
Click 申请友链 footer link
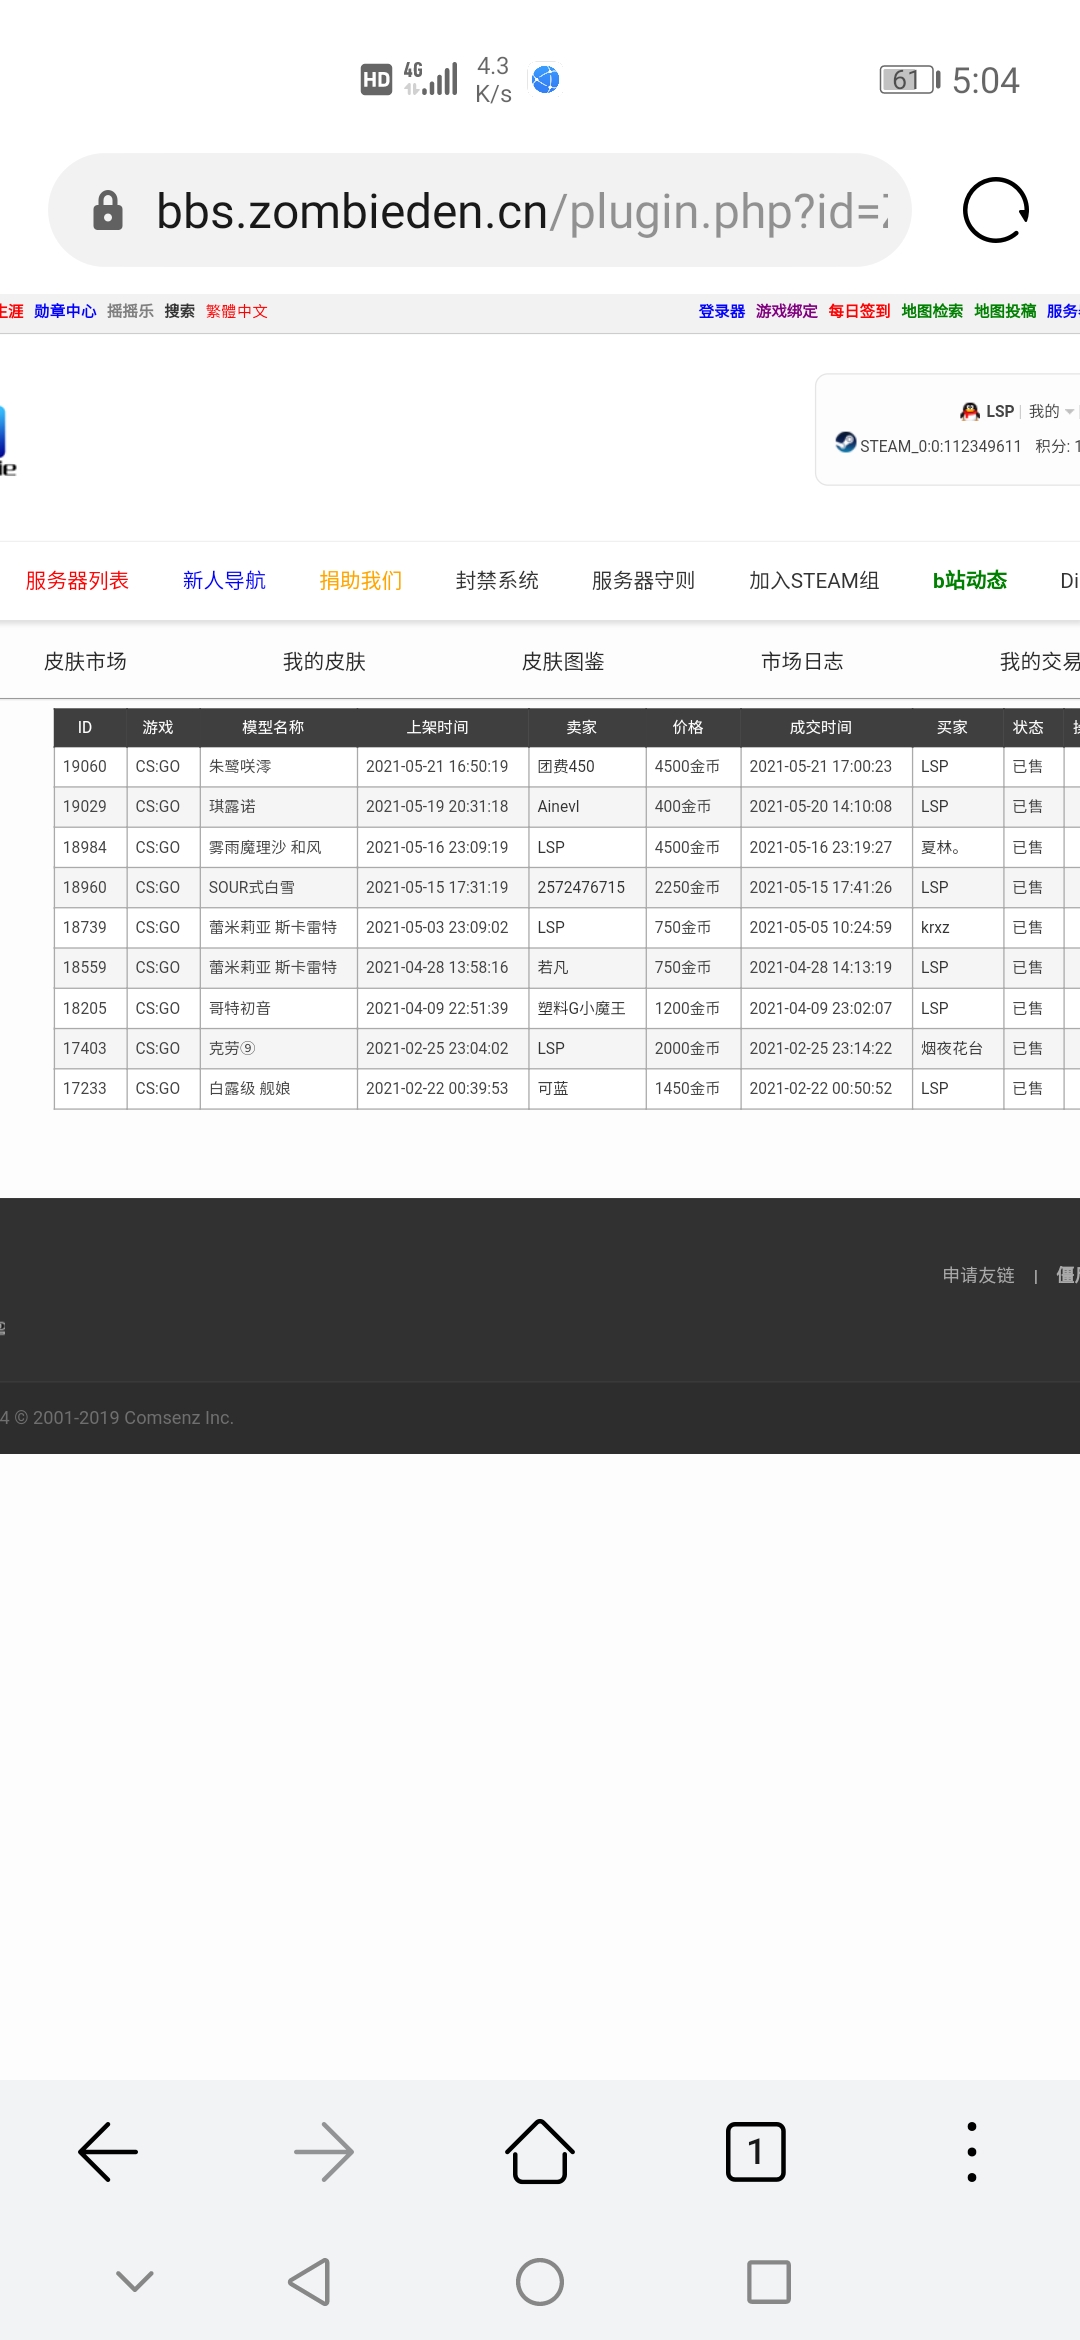pyautogui.click(x=978, y=1275)
